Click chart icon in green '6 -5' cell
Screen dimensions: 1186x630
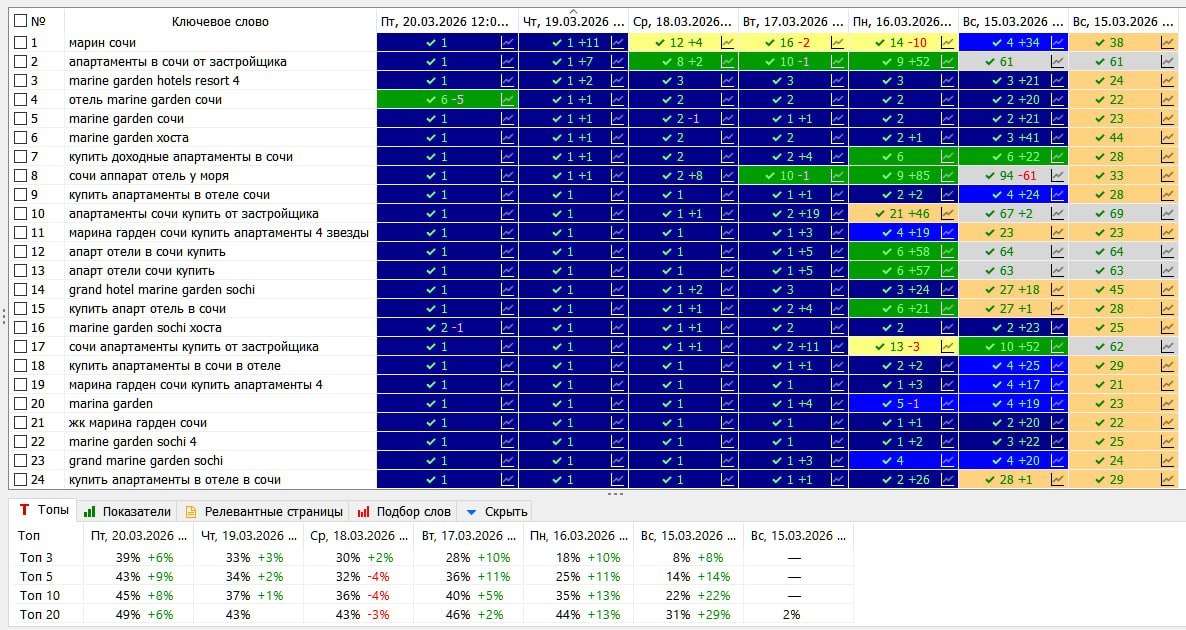(508, 100)
